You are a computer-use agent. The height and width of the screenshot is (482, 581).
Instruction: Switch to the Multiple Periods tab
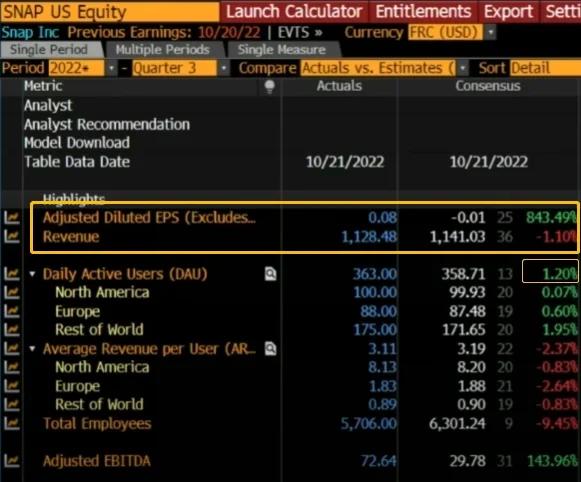tap(163, 50)
